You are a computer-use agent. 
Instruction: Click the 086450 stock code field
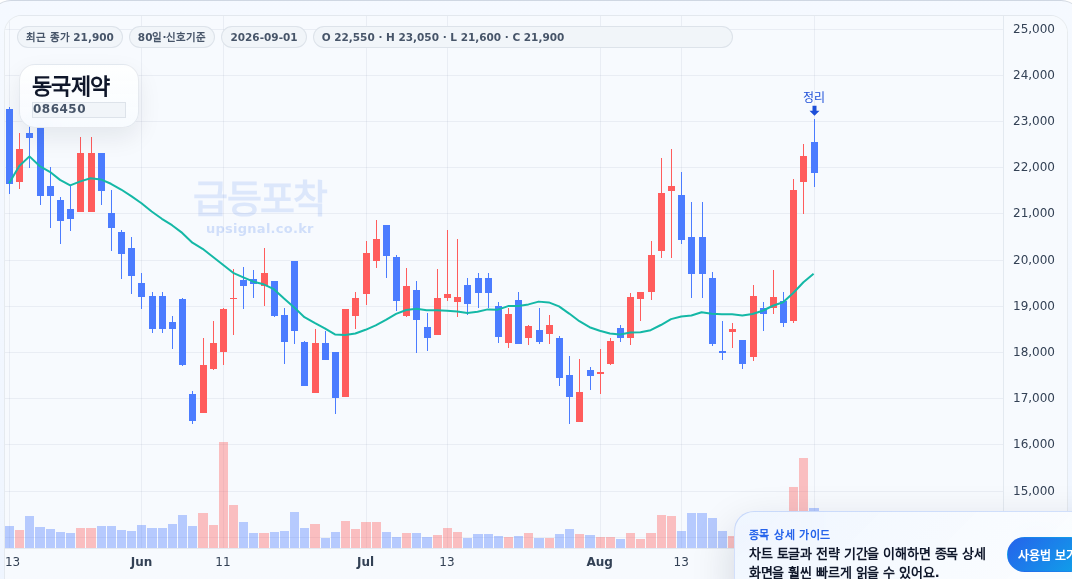point(79,109)
